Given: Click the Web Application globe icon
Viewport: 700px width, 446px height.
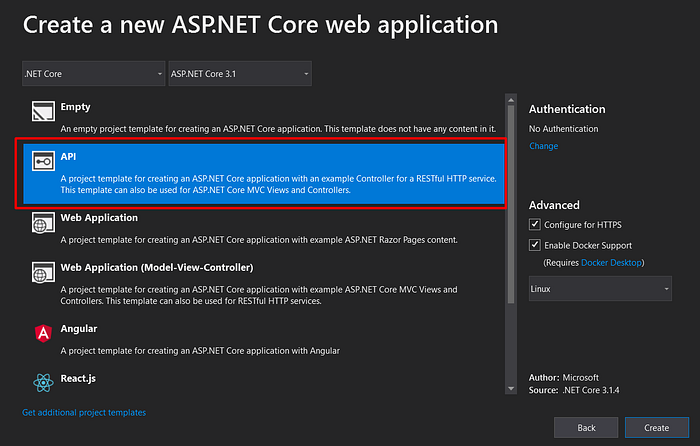Looking at the screenshot, I should [x=43, y=222].
